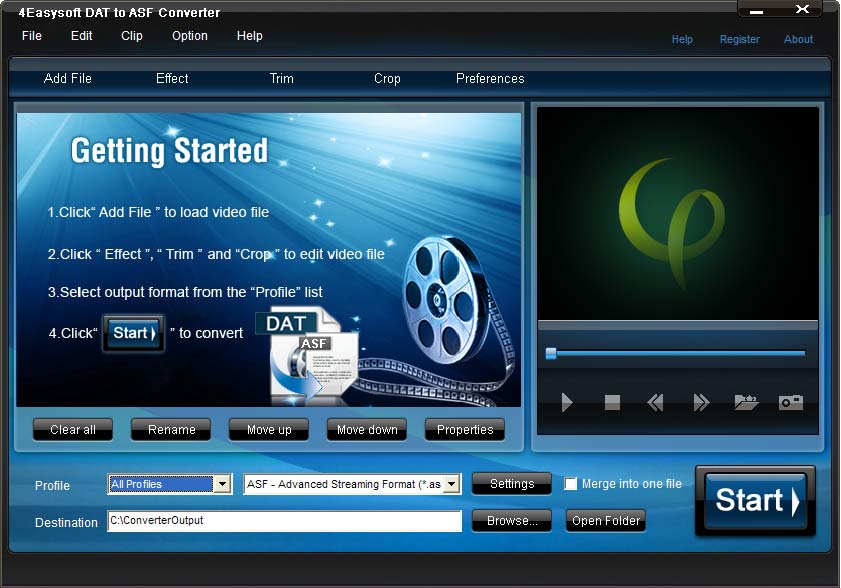Open the Clip menu
The height and width of the screenshot is (588, 841).
(131, 35)
